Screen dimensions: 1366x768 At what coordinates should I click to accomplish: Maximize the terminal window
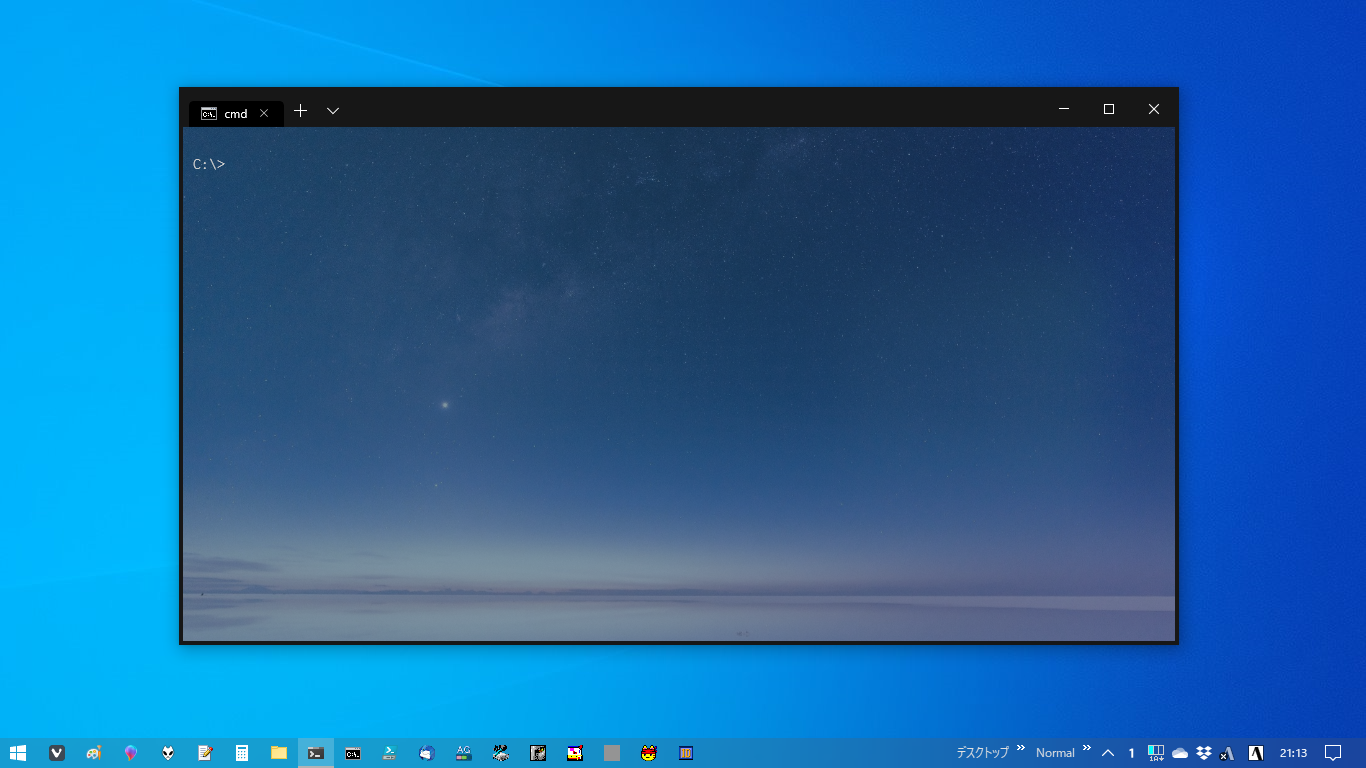(x=1109, y=109)
